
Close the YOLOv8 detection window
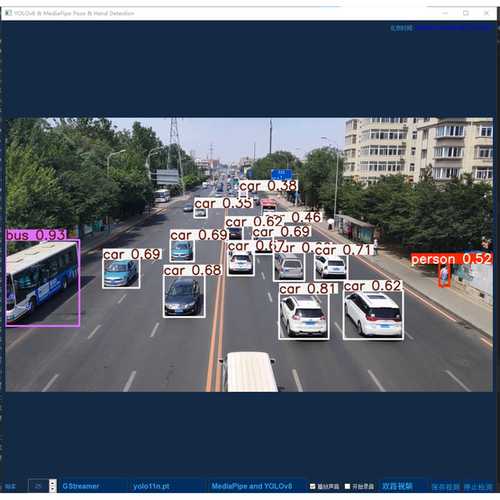point(486,13)
